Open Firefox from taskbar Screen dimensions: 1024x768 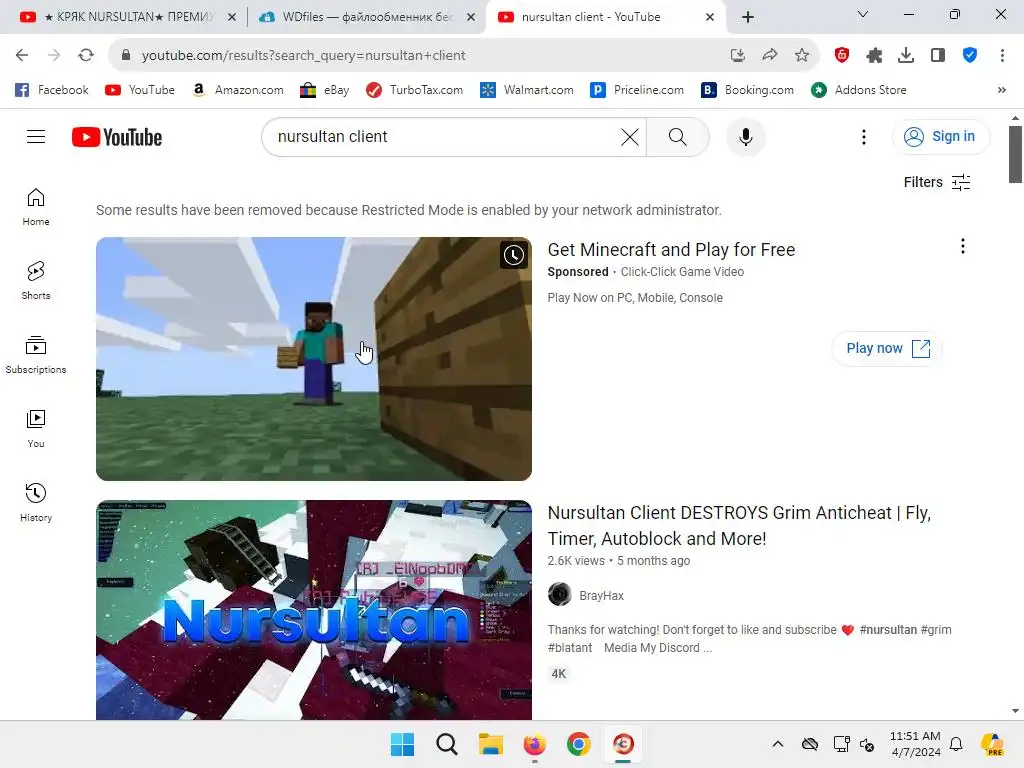click(534, 744)
